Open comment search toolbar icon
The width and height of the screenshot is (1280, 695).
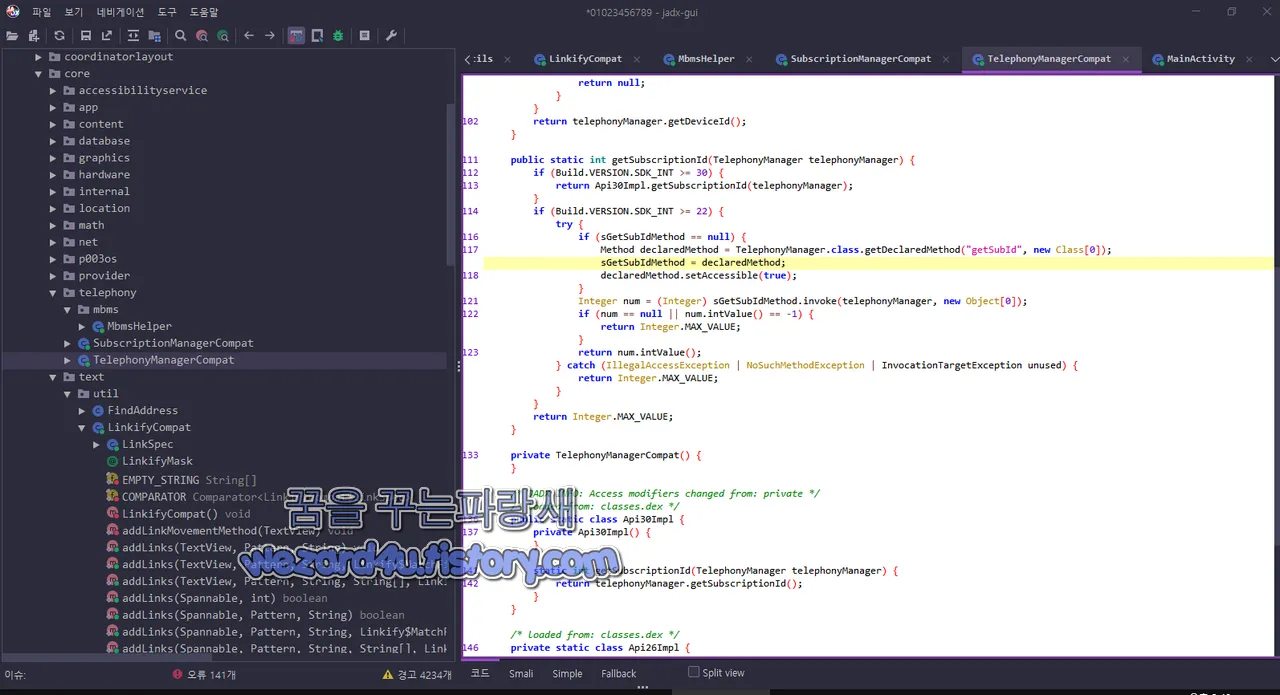click(x=223, y=35)
